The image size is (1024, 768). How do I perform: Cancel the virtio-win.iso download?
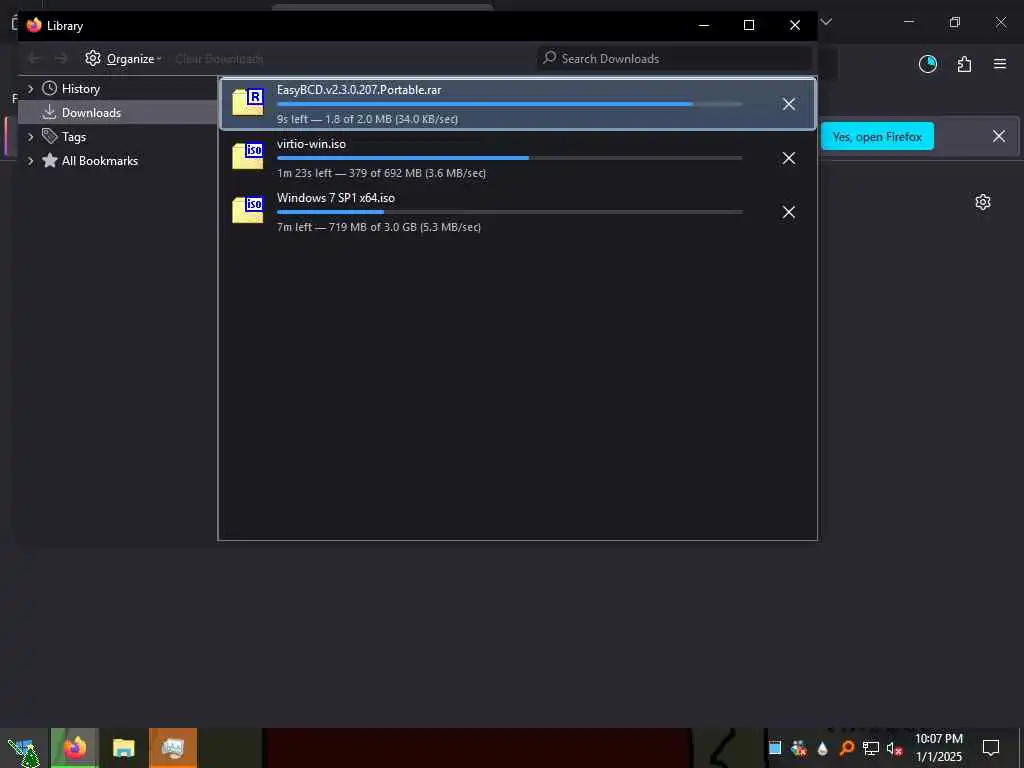(x=788, y=158)
